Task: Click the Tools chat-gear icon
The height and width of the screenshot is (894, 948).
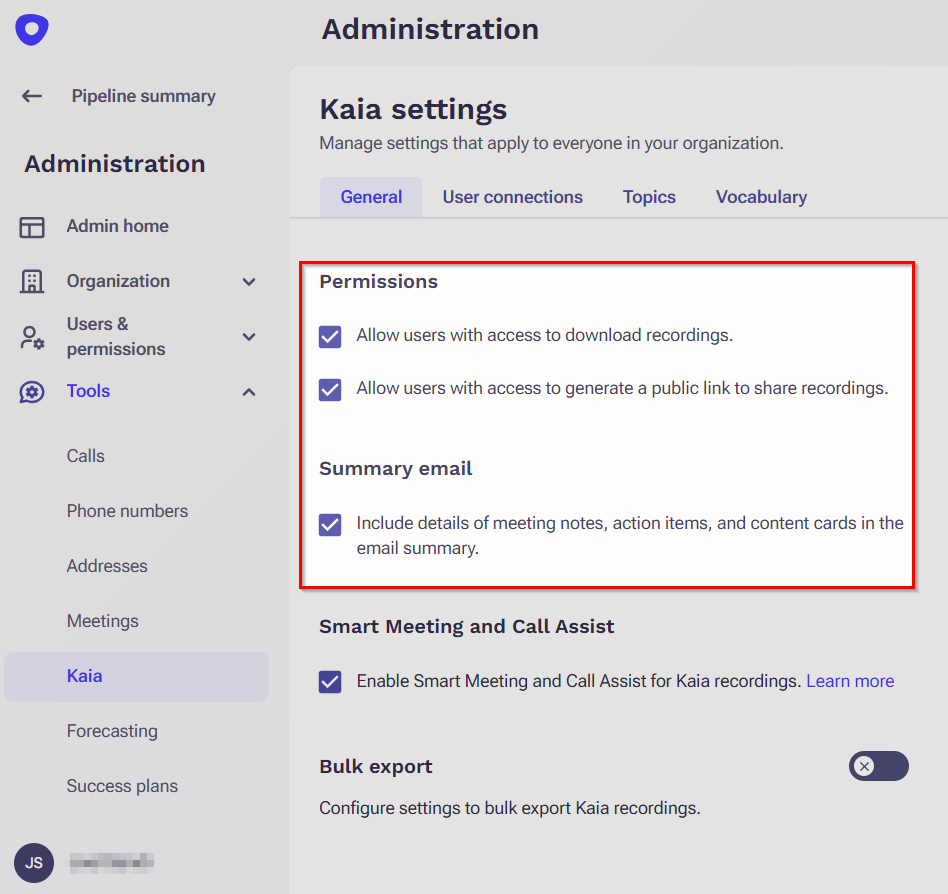Action: pos(32,392)
